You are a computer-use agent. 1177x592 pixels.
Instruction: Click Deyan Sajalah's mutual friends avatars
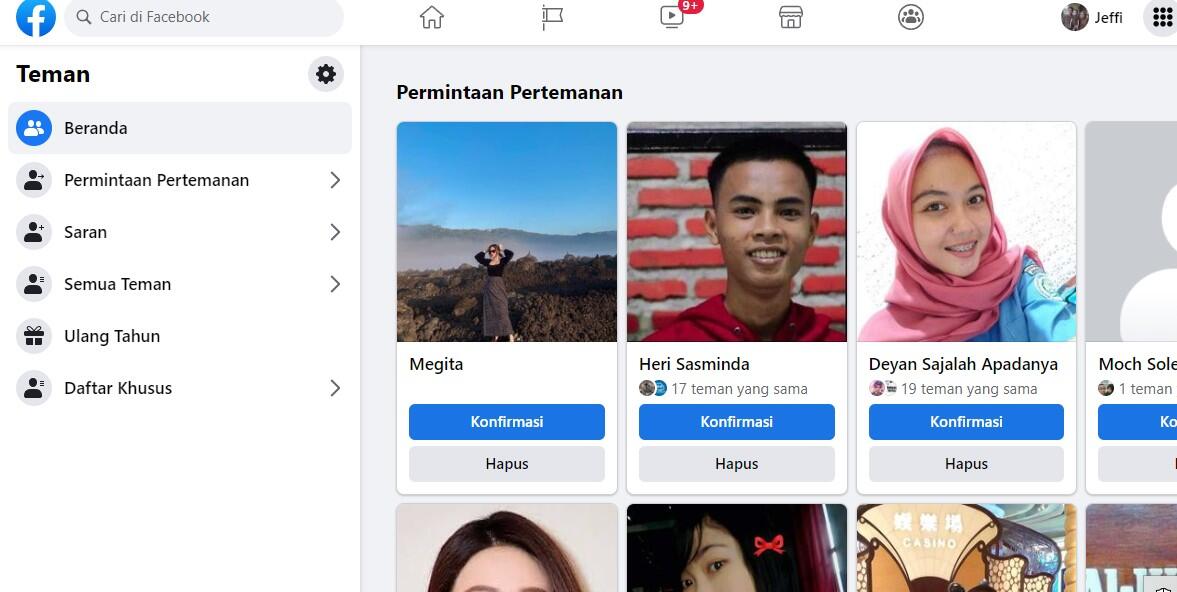point(883,388)
